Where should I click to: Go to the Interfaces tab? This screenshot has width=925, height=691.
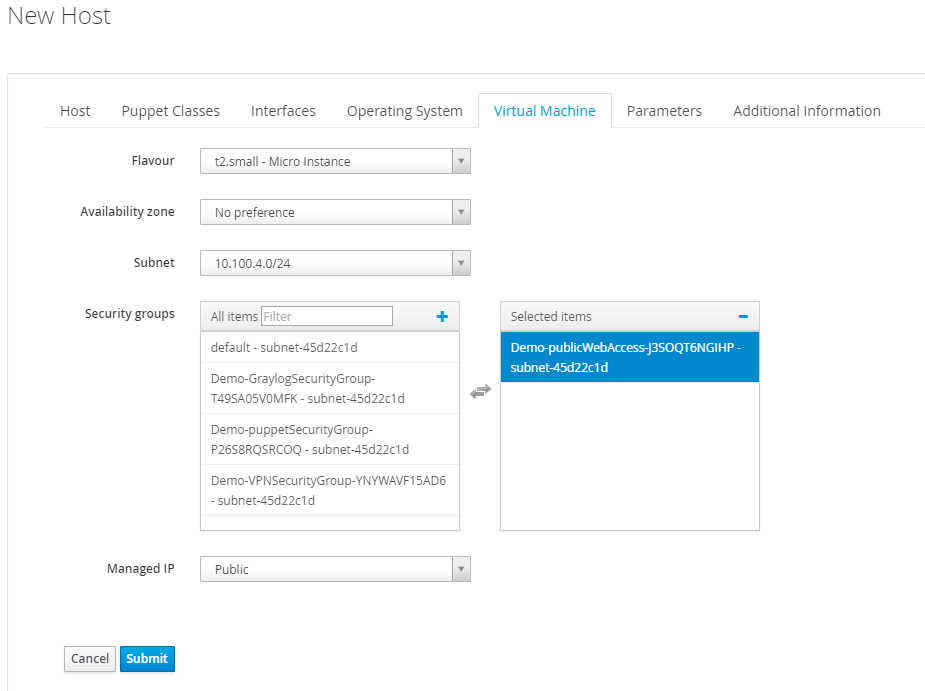click(x=283, y=111)
